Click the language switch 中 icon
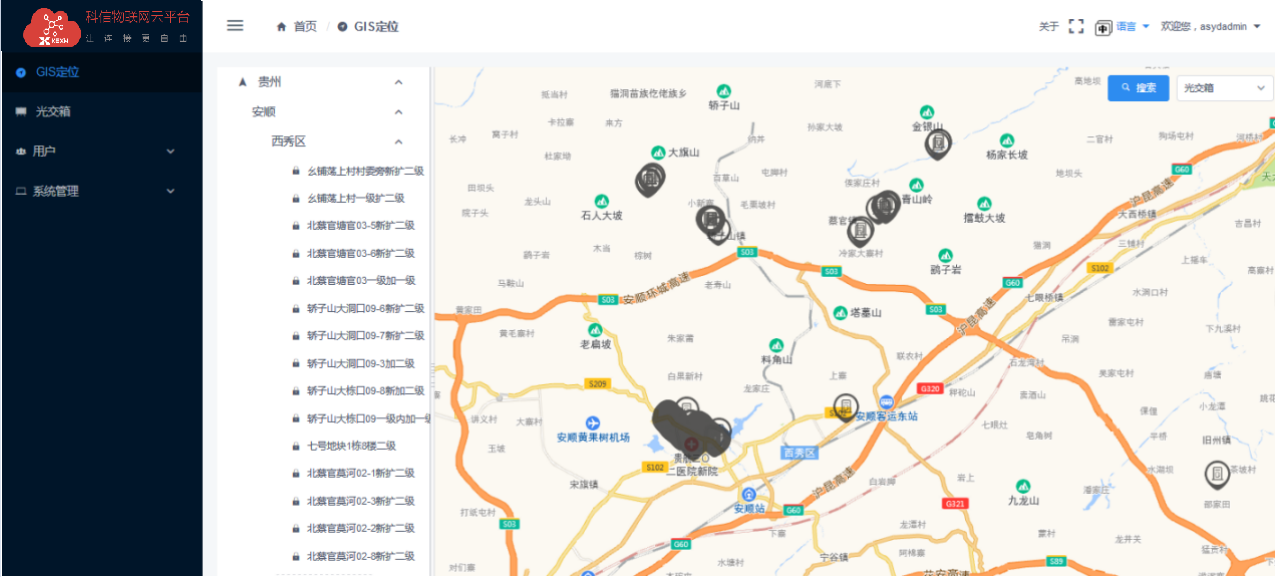Screen dimensions: 1276x577 [1103, 27]
